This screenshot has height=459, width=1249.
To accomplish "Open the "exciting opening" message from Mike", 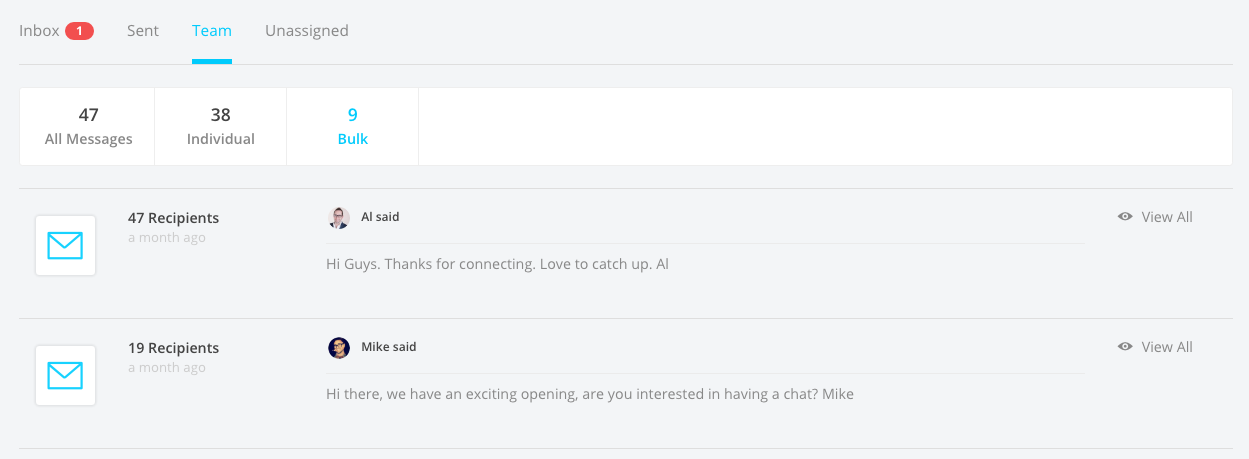I will [x=590, y=394].
